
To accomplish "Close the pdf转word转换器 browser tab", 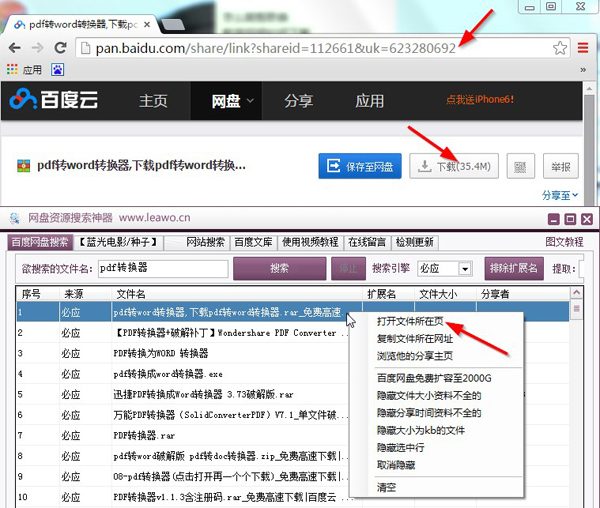I will (x=147, y=25).
